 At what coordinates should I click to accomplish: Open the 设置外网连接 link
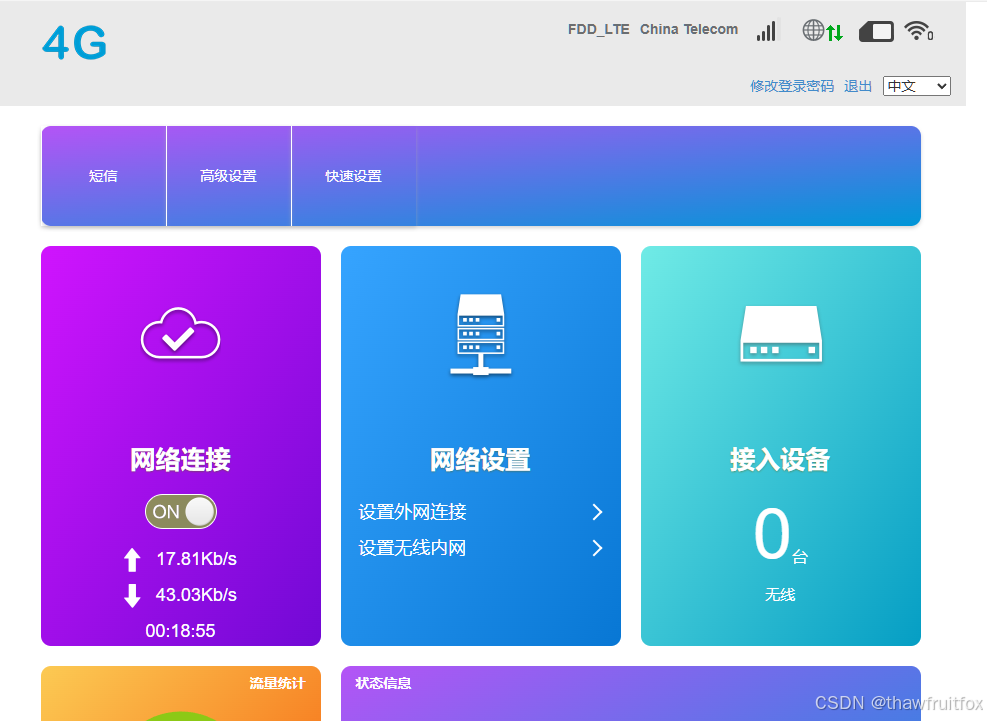point(412,512)
